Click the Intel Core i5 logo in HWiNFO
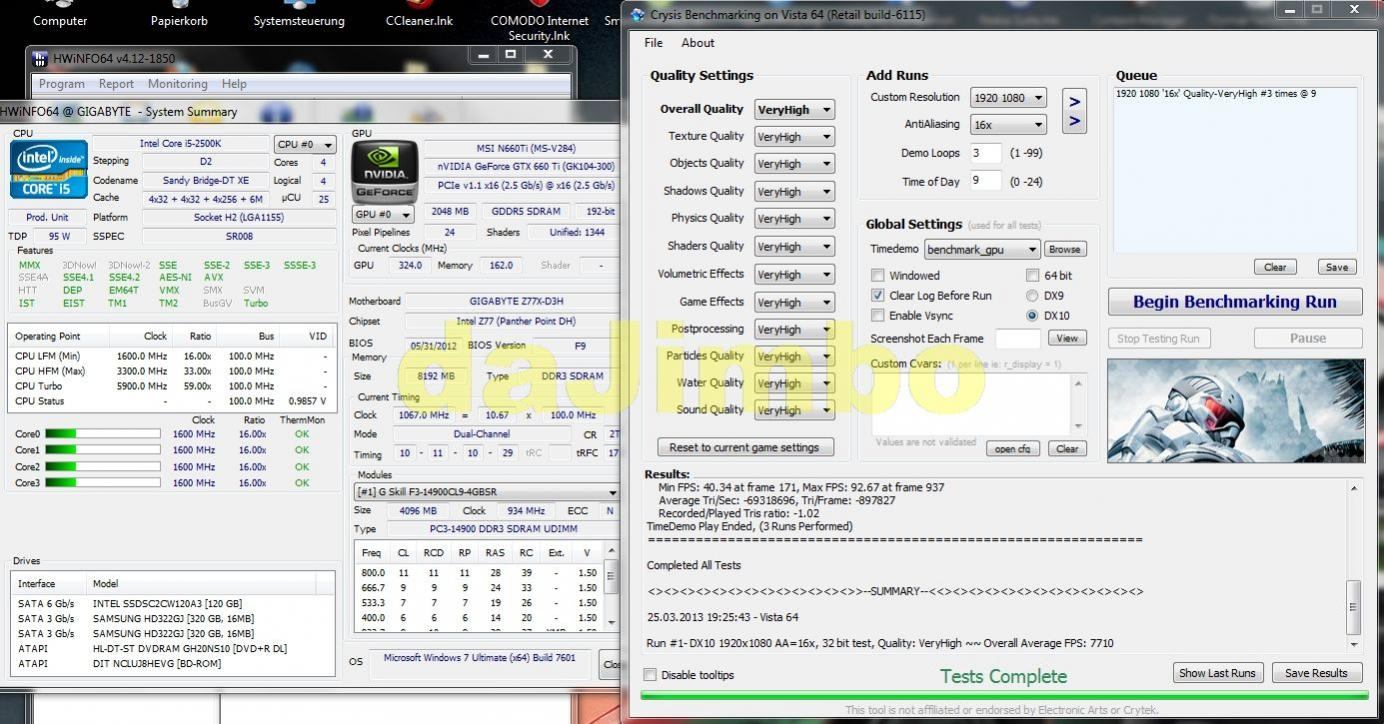1384x724 pixels. pos(49,169)
